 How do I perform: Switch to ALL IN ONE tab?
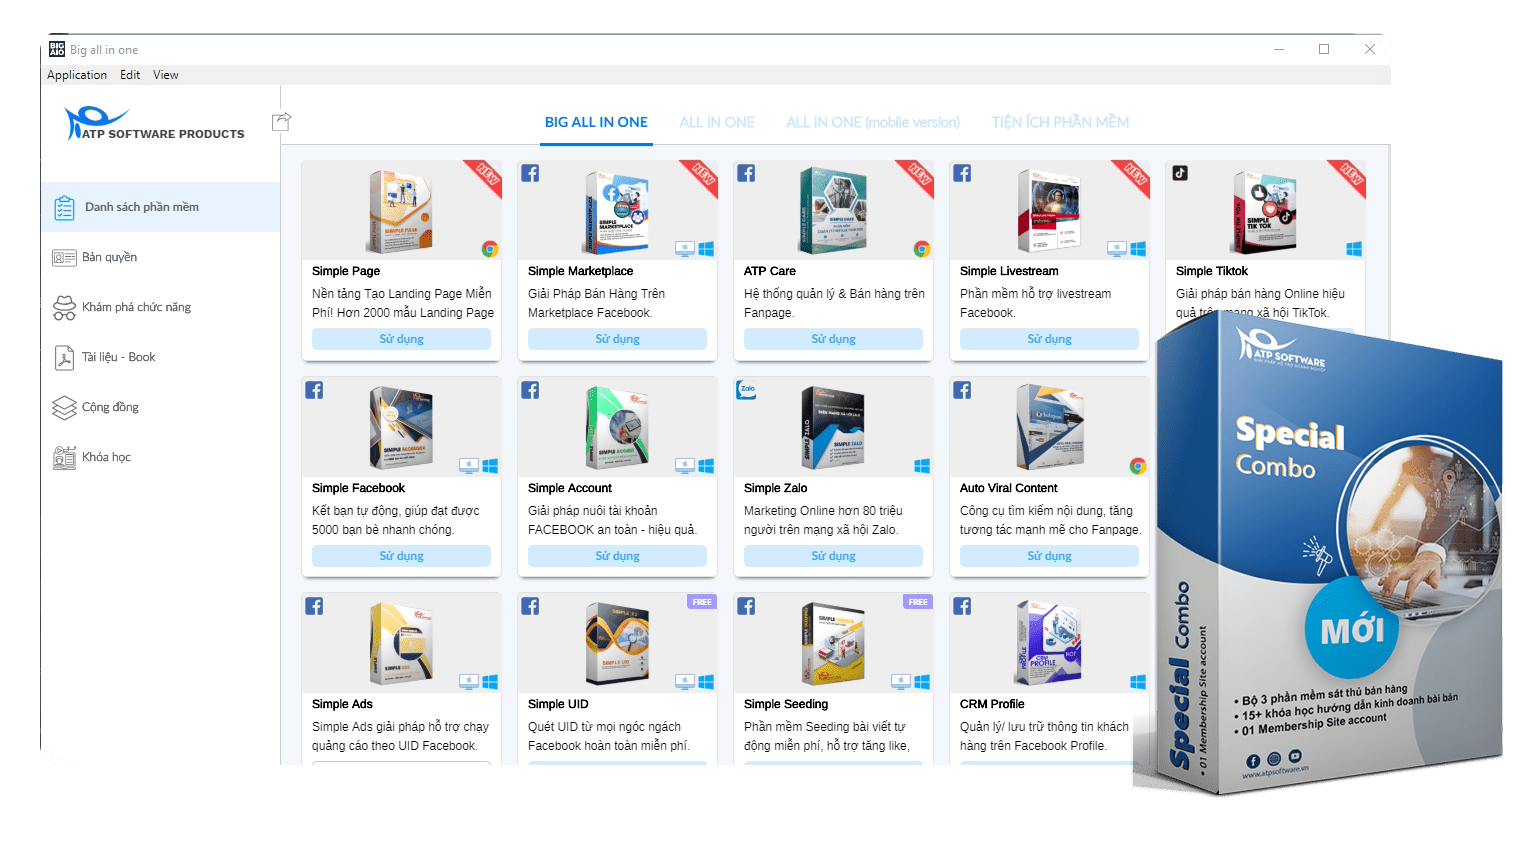click(x=717, y=122)
